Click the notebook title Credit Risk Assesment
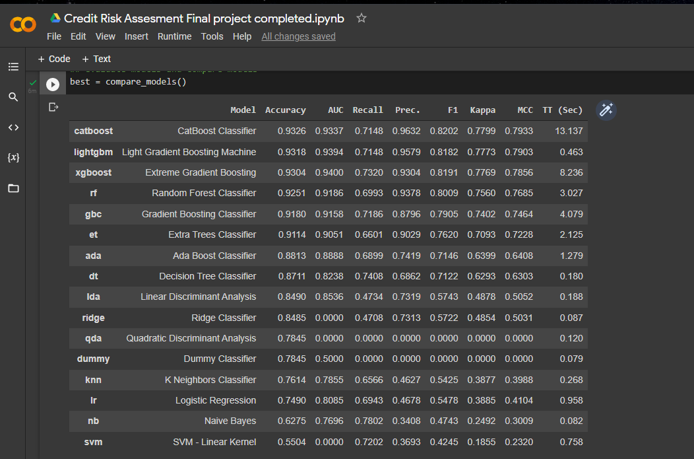This screenshot has height=459, width=694. coord(204,18)
